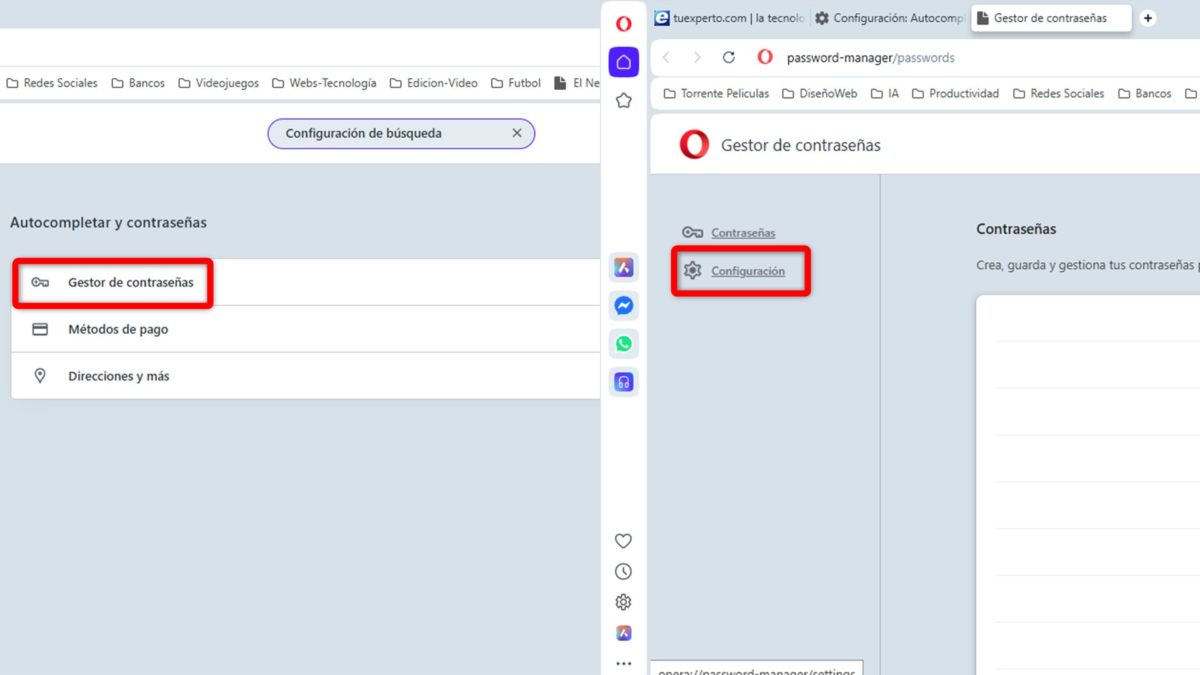Open WhatsApp from the sidebar

tap(624, 344)
